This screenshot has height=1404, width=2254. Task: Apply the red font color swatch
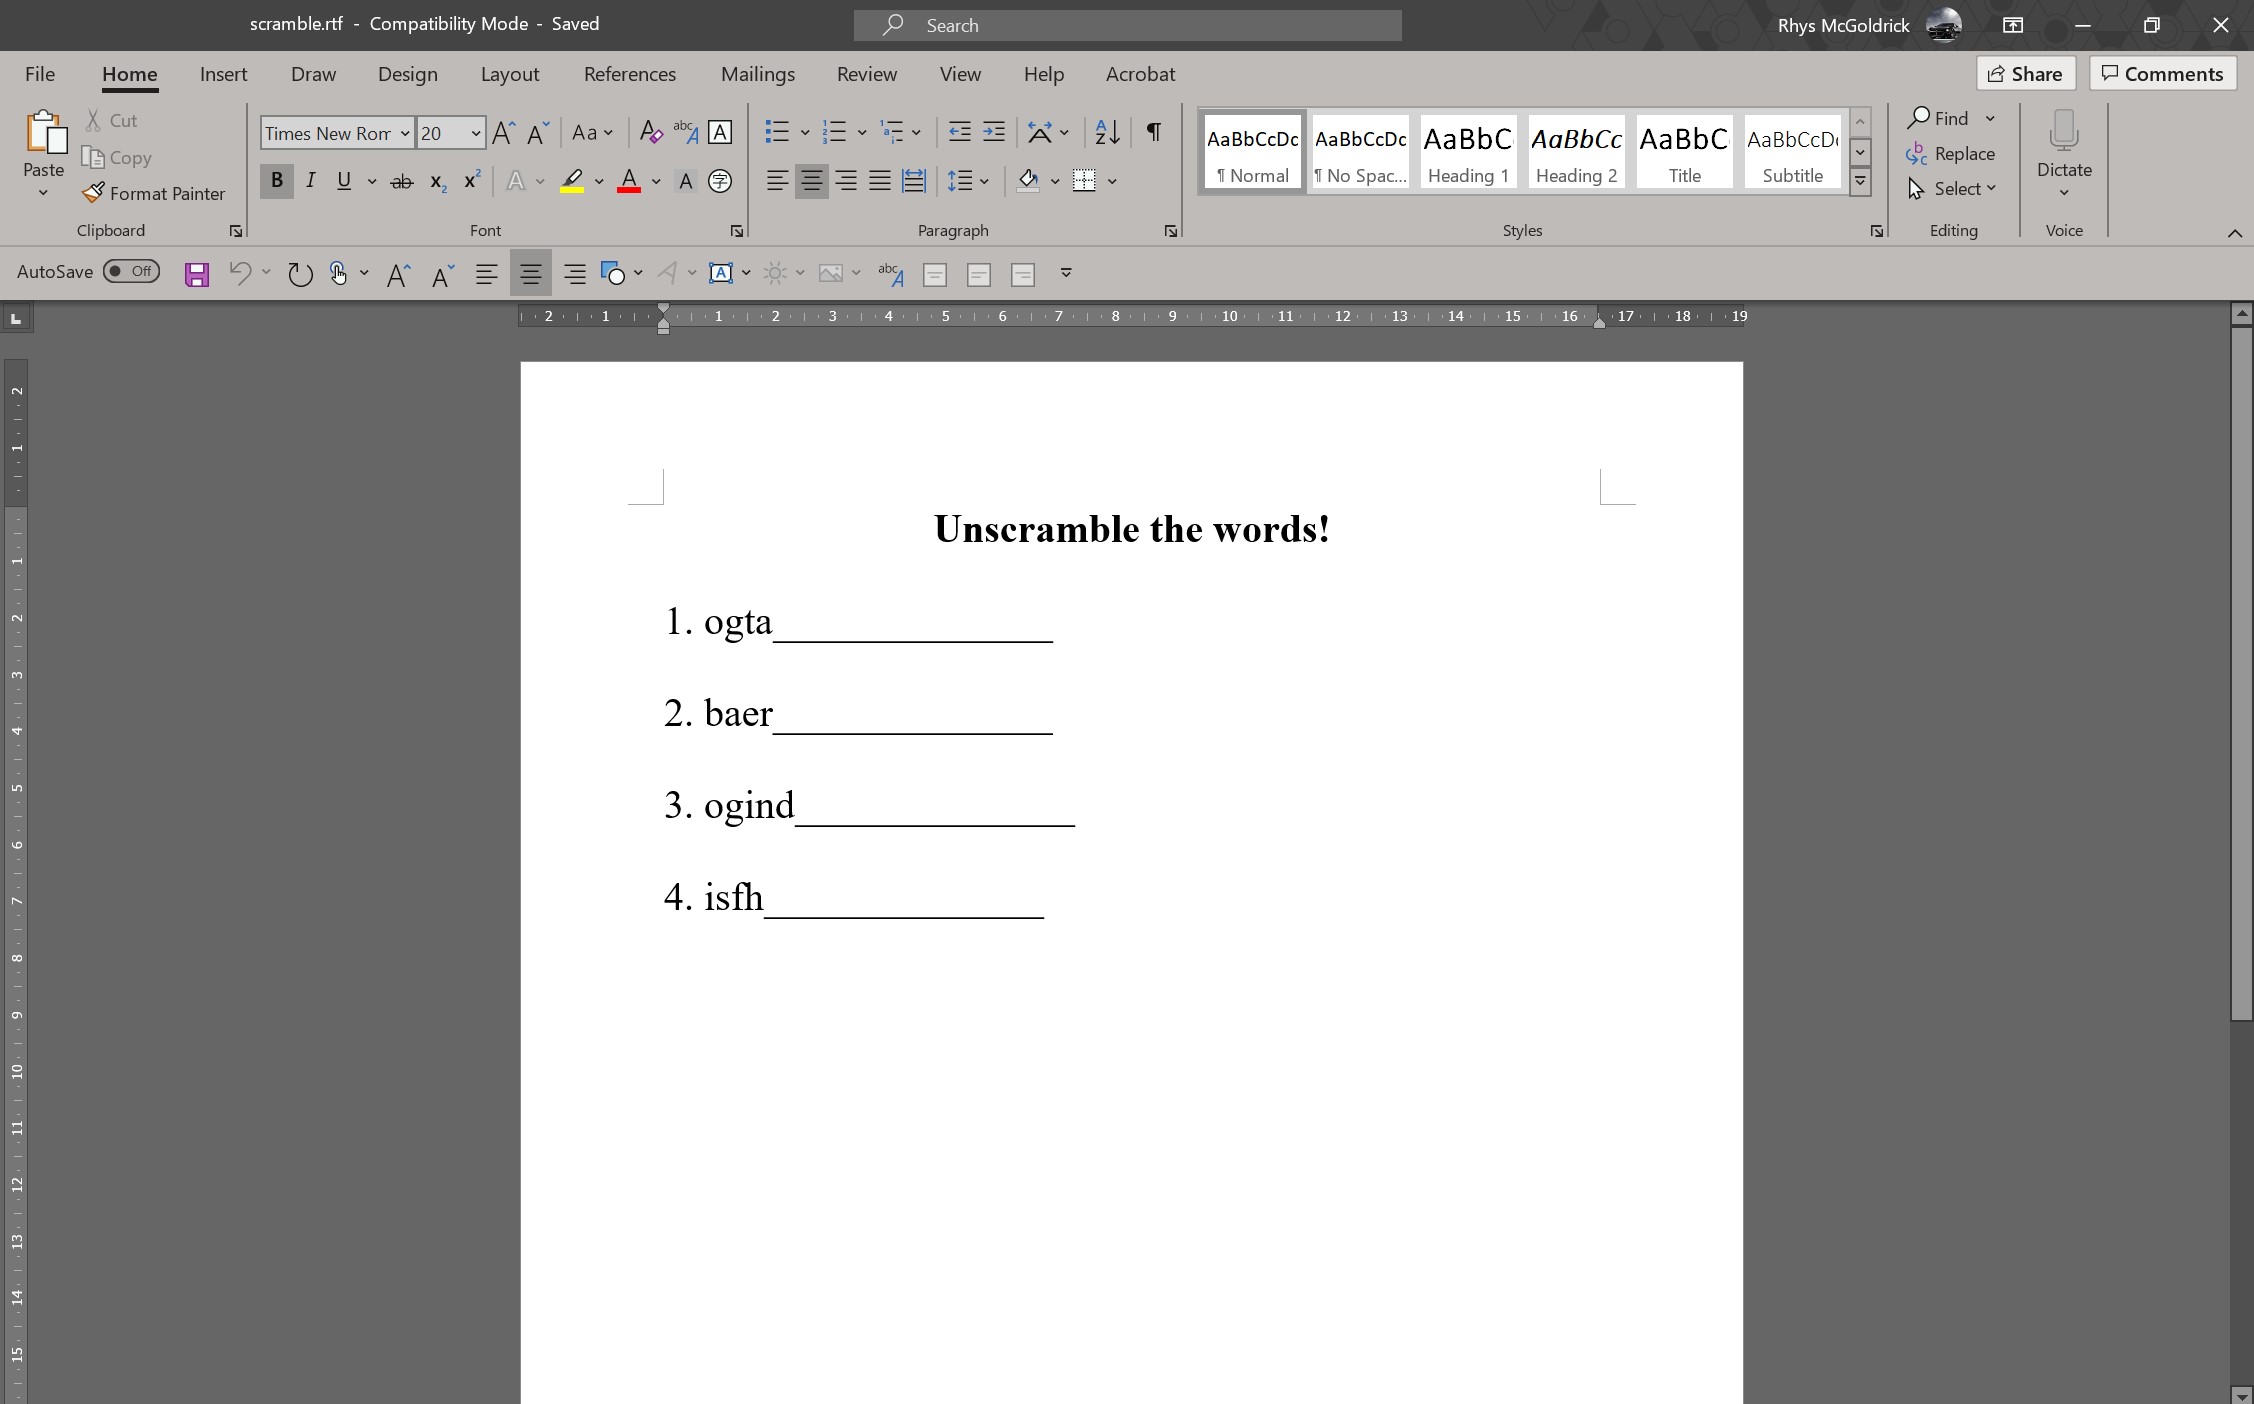tap(629, 181)
